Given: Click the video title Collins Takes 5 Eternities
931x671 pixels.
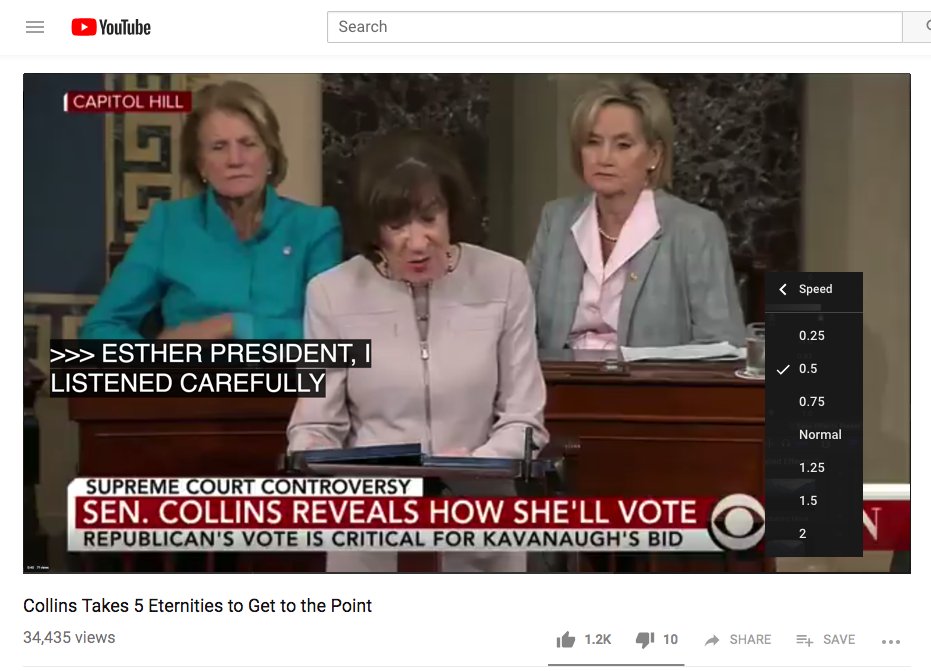Looking at the screenshot, I should point(197,606).
